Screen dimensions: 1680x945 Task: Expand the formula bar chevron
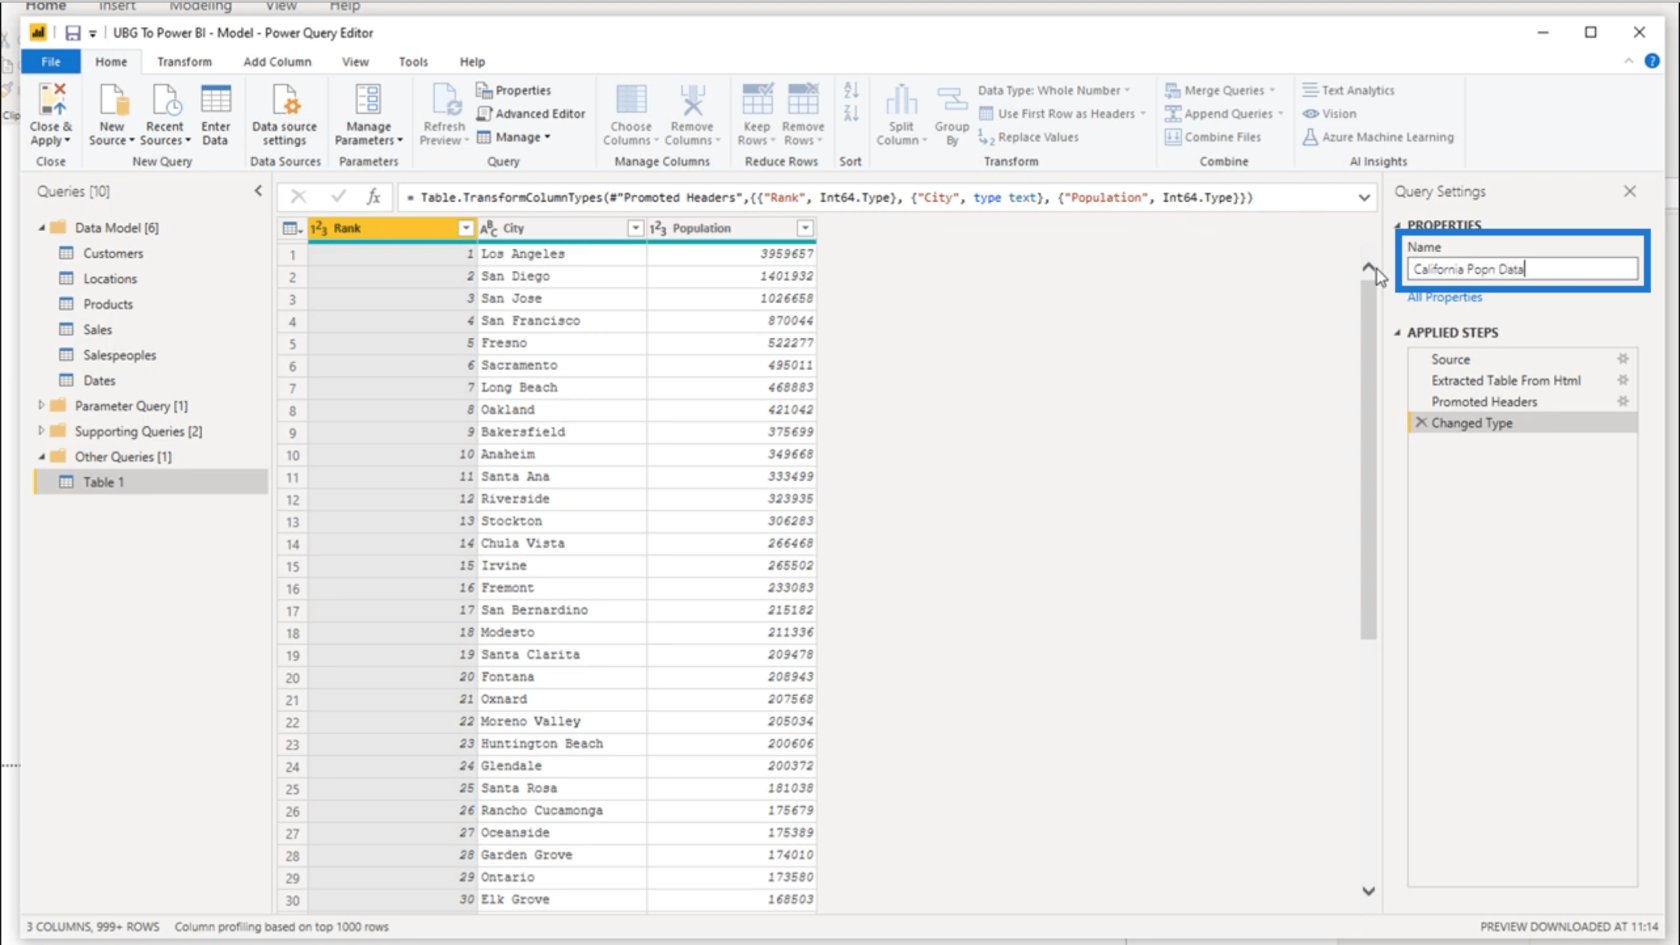(1364, 198)
